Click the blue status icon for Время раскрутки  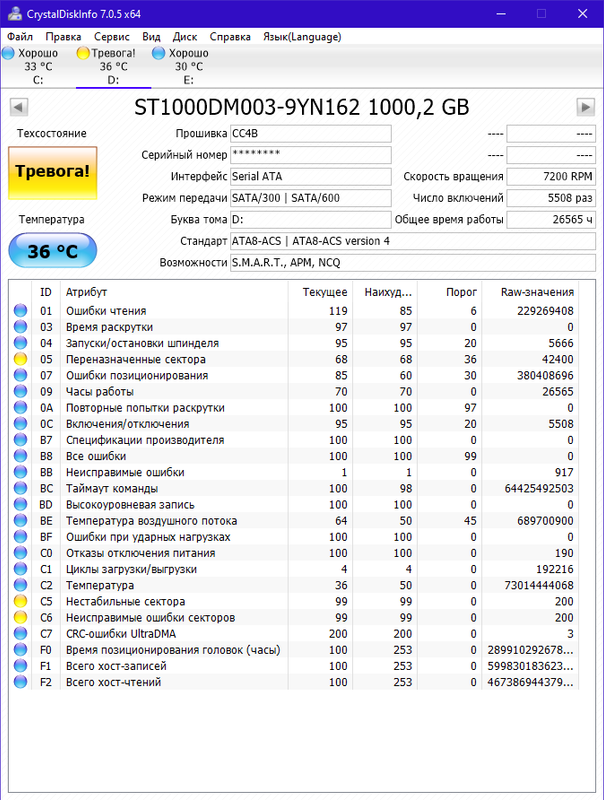(x=20, y=327)
